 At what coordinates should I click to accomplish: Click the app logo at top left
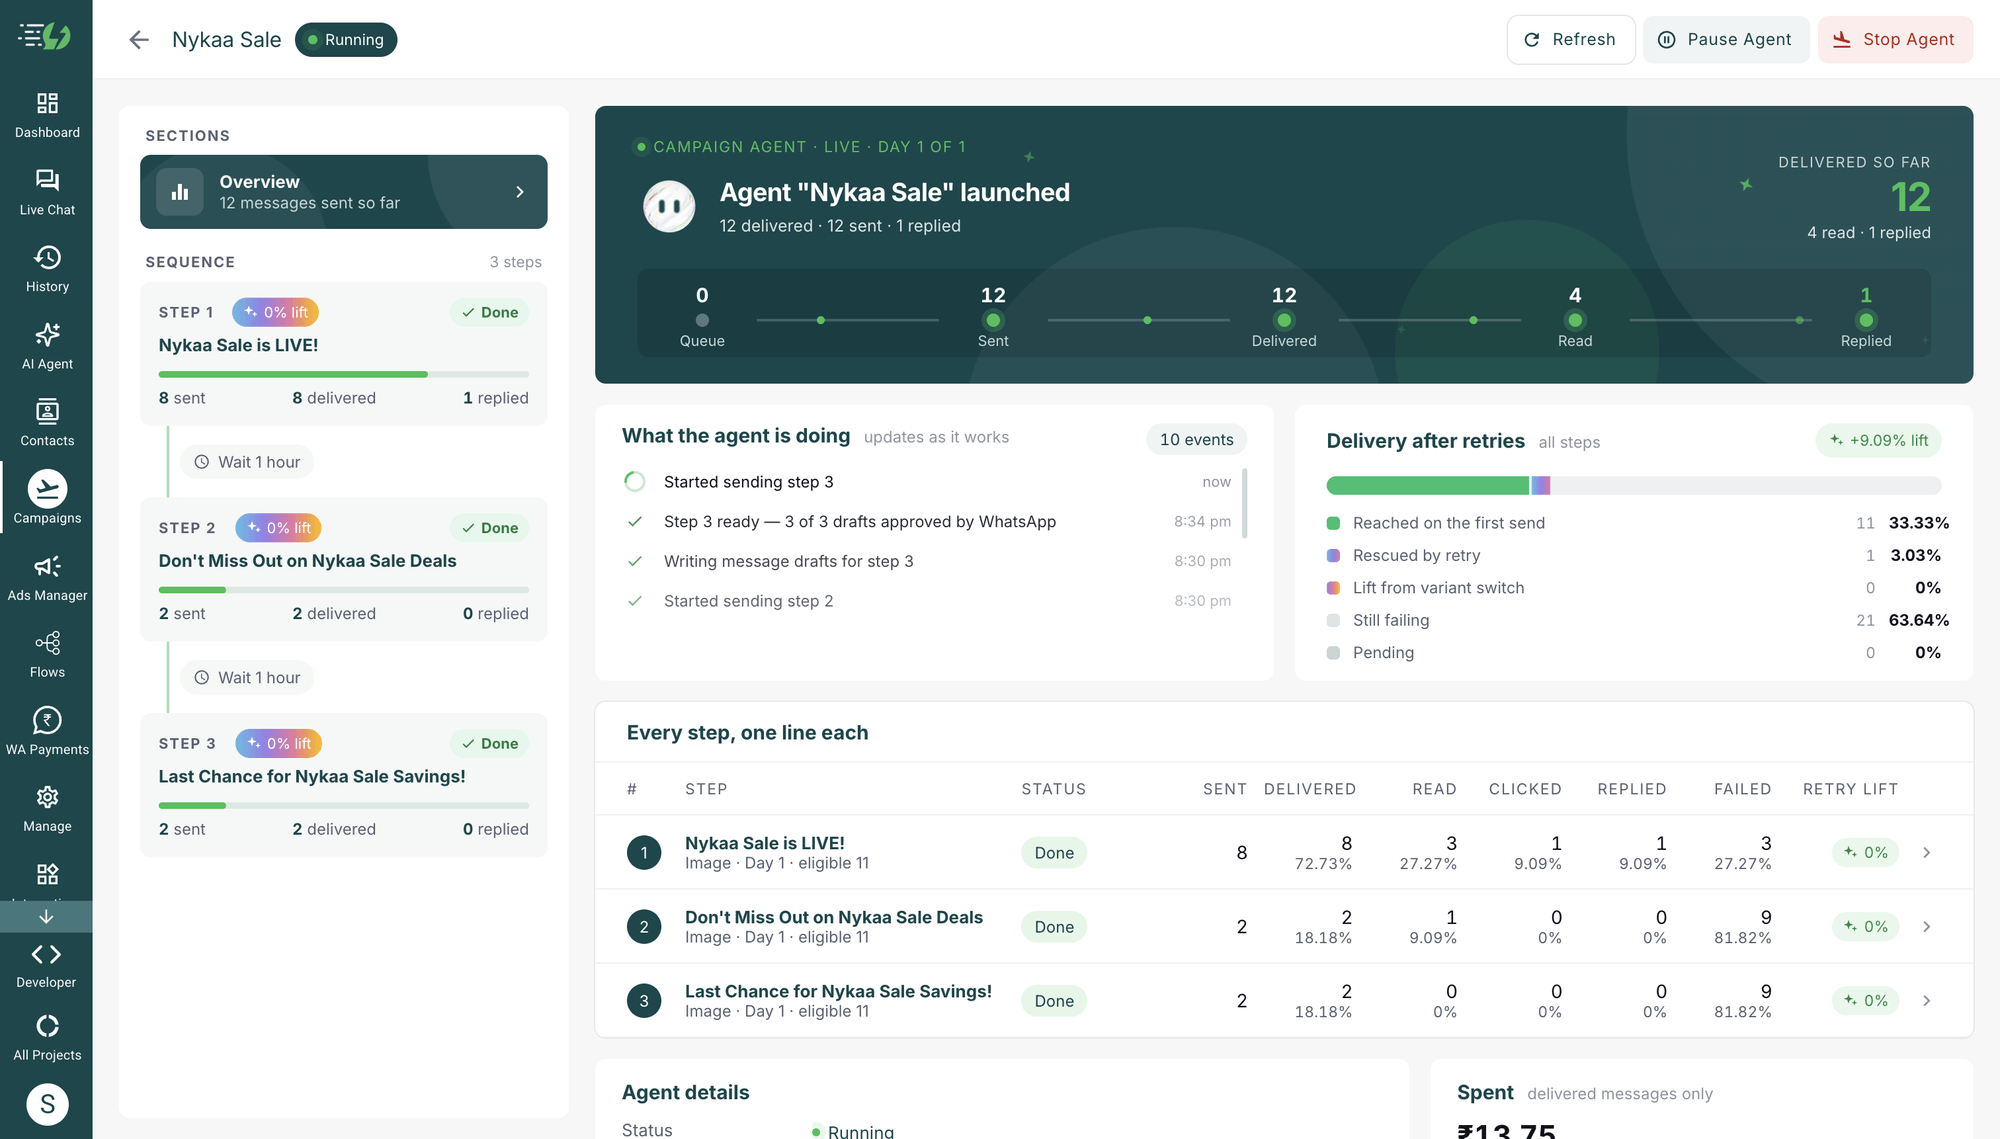click(45, 36)
